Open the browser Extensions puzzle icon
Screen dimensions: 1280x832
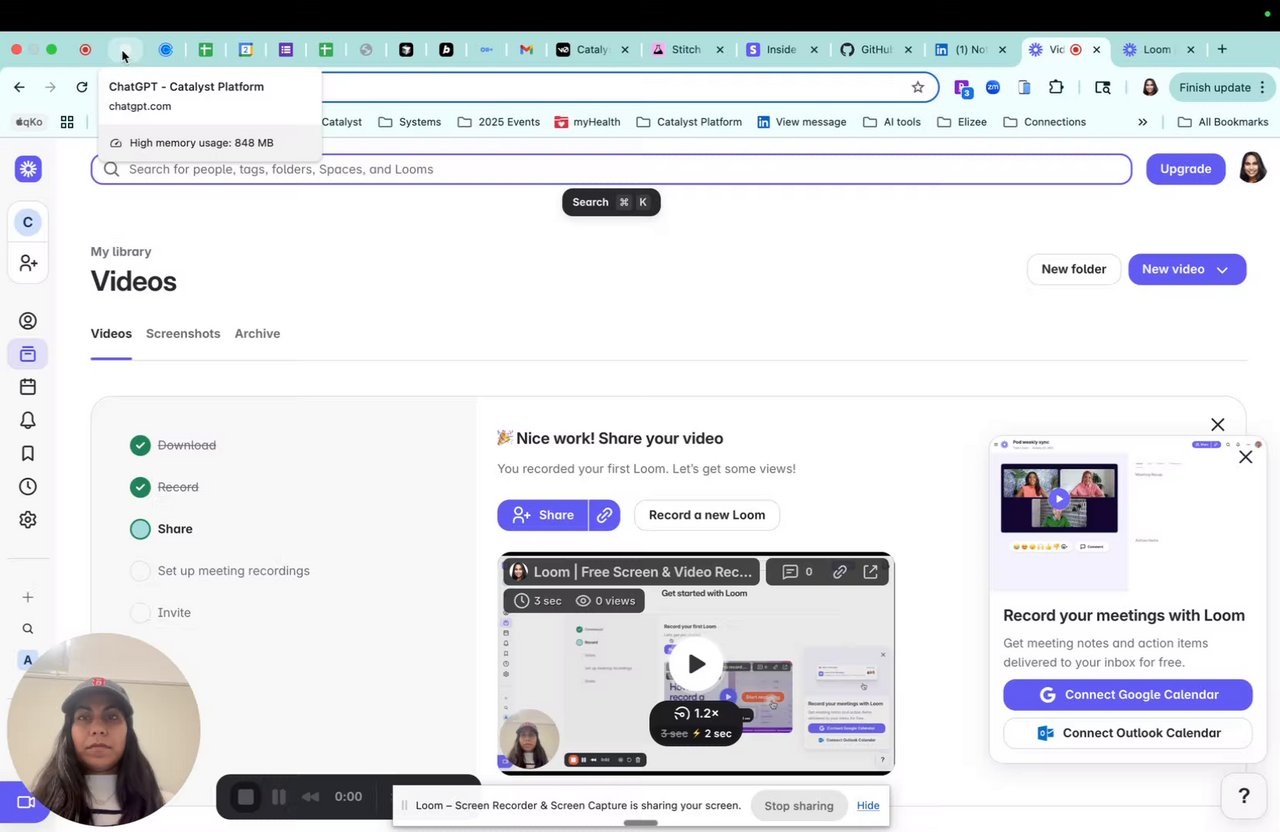tap(1056, 87)
